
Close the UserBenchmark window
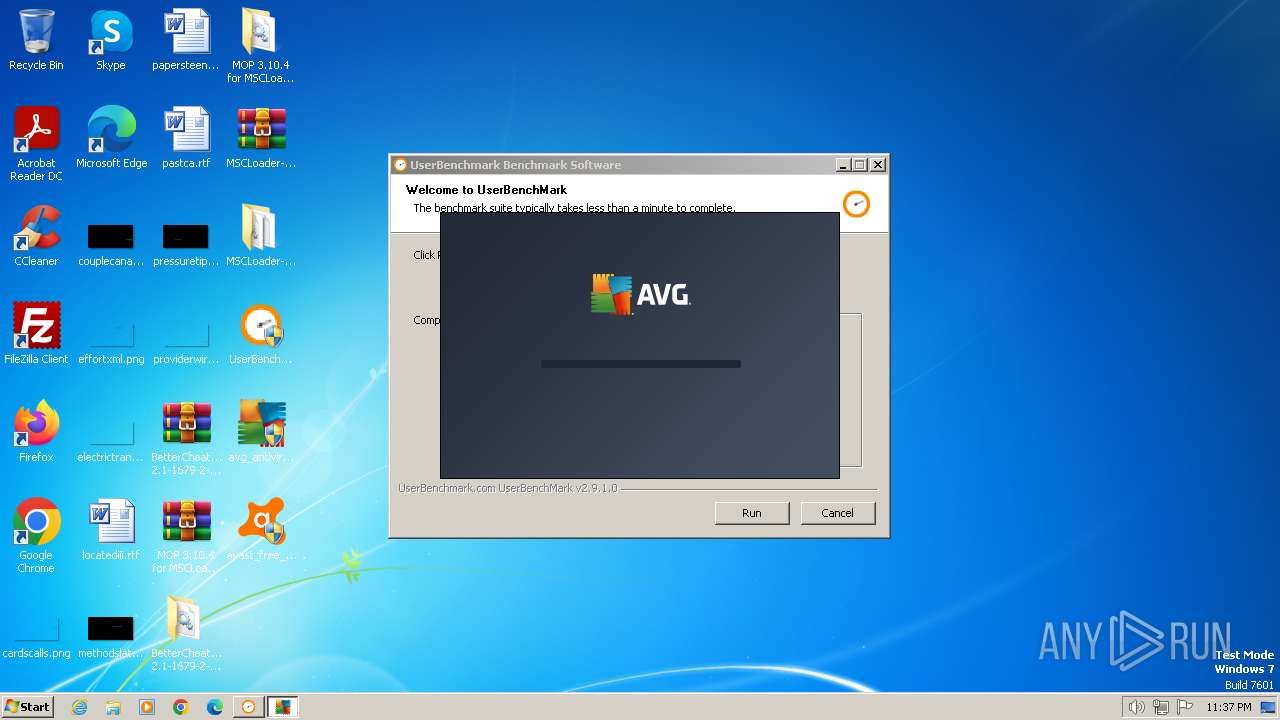click(878, 165)
